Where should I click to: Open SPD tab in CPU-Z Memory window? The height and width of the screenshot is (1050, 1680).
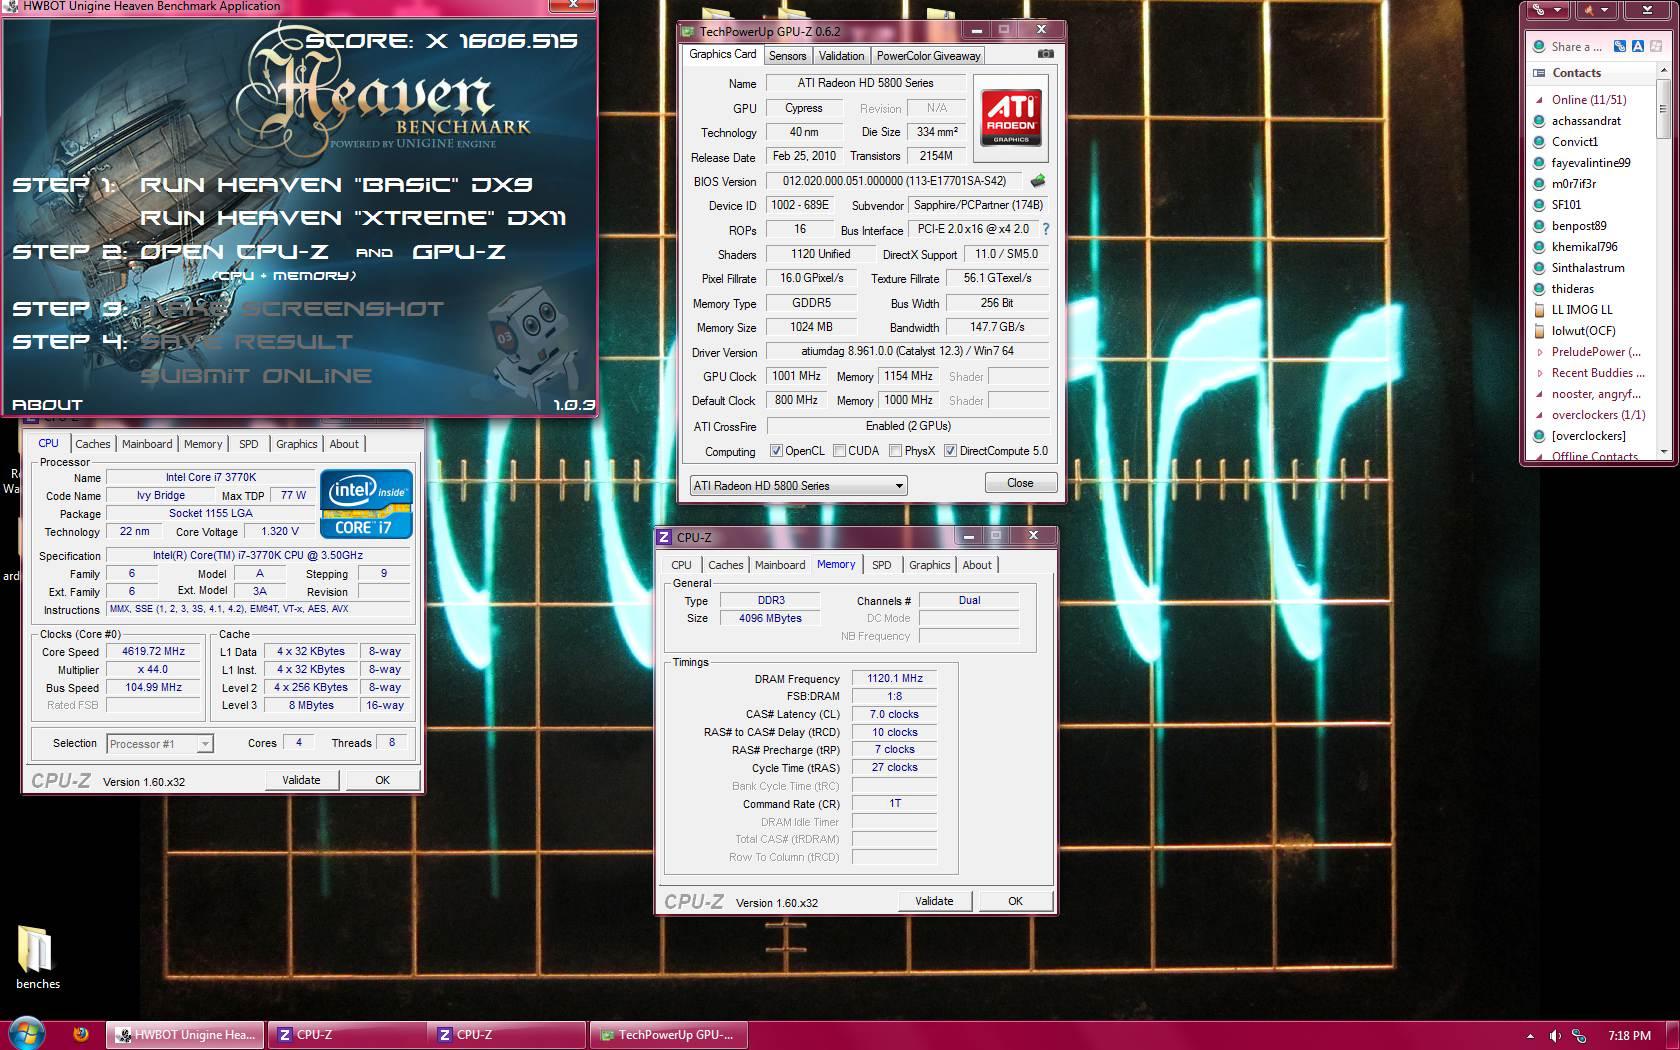881,565
